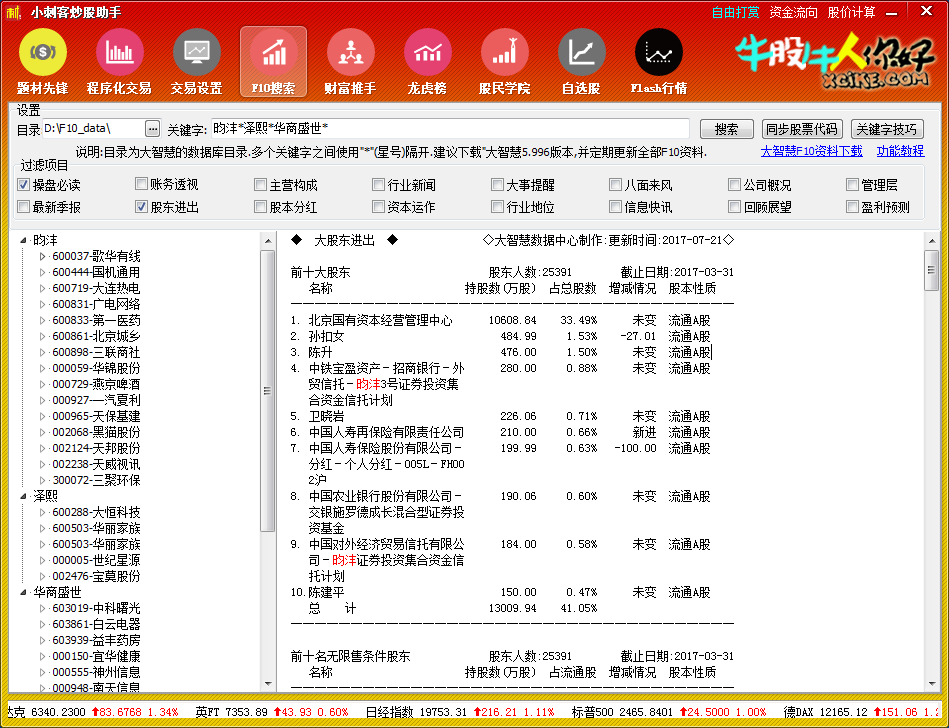Select 002068-黑猫股份 in the tree

point(96,433)
